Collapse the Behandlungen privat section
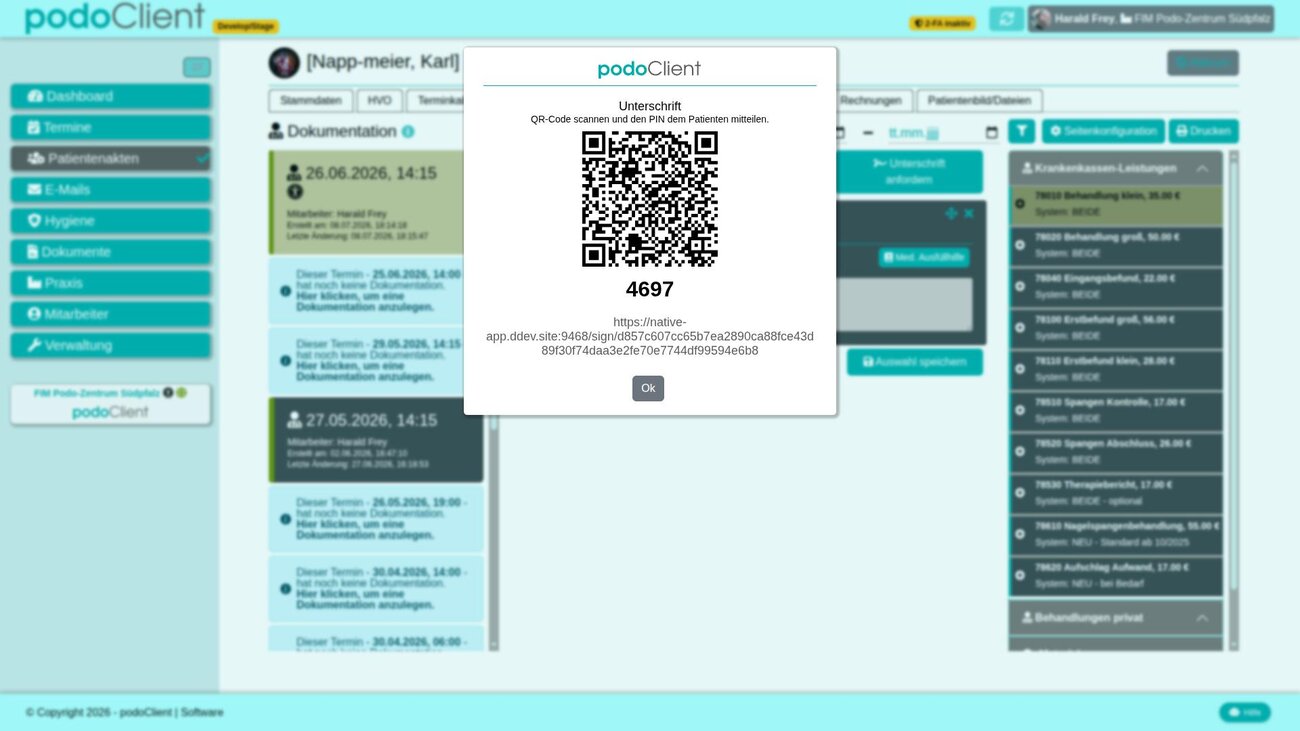The height and width of the screenshot is (731, 1300). point(1202,618)
